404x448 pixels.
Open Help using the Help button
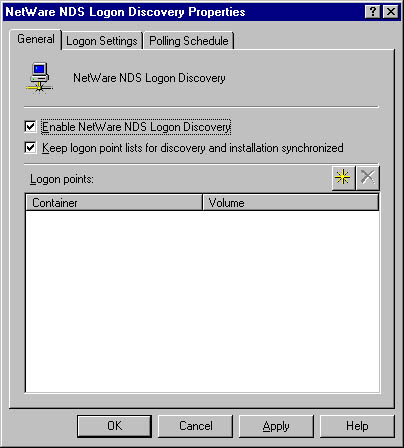click(x=357, y=426)
